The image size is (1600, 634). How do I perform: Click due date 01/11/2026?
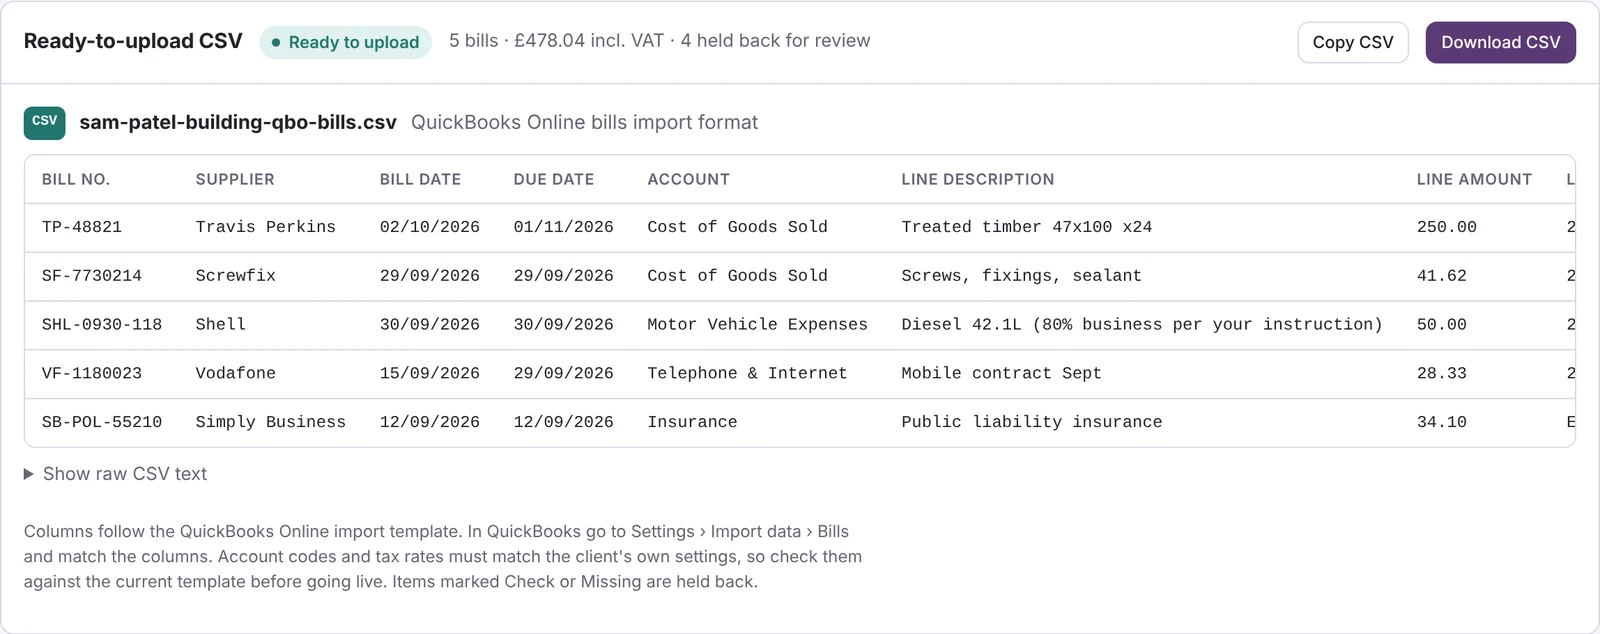click(x=564, y=227)
